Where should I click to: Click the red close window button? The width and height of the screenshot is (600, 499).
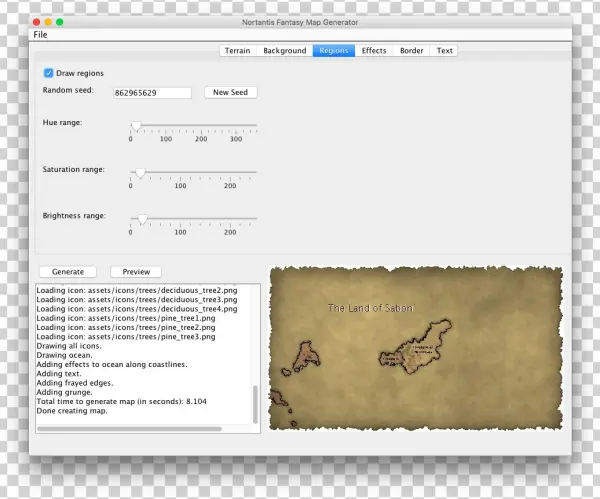tap(35, 21)
